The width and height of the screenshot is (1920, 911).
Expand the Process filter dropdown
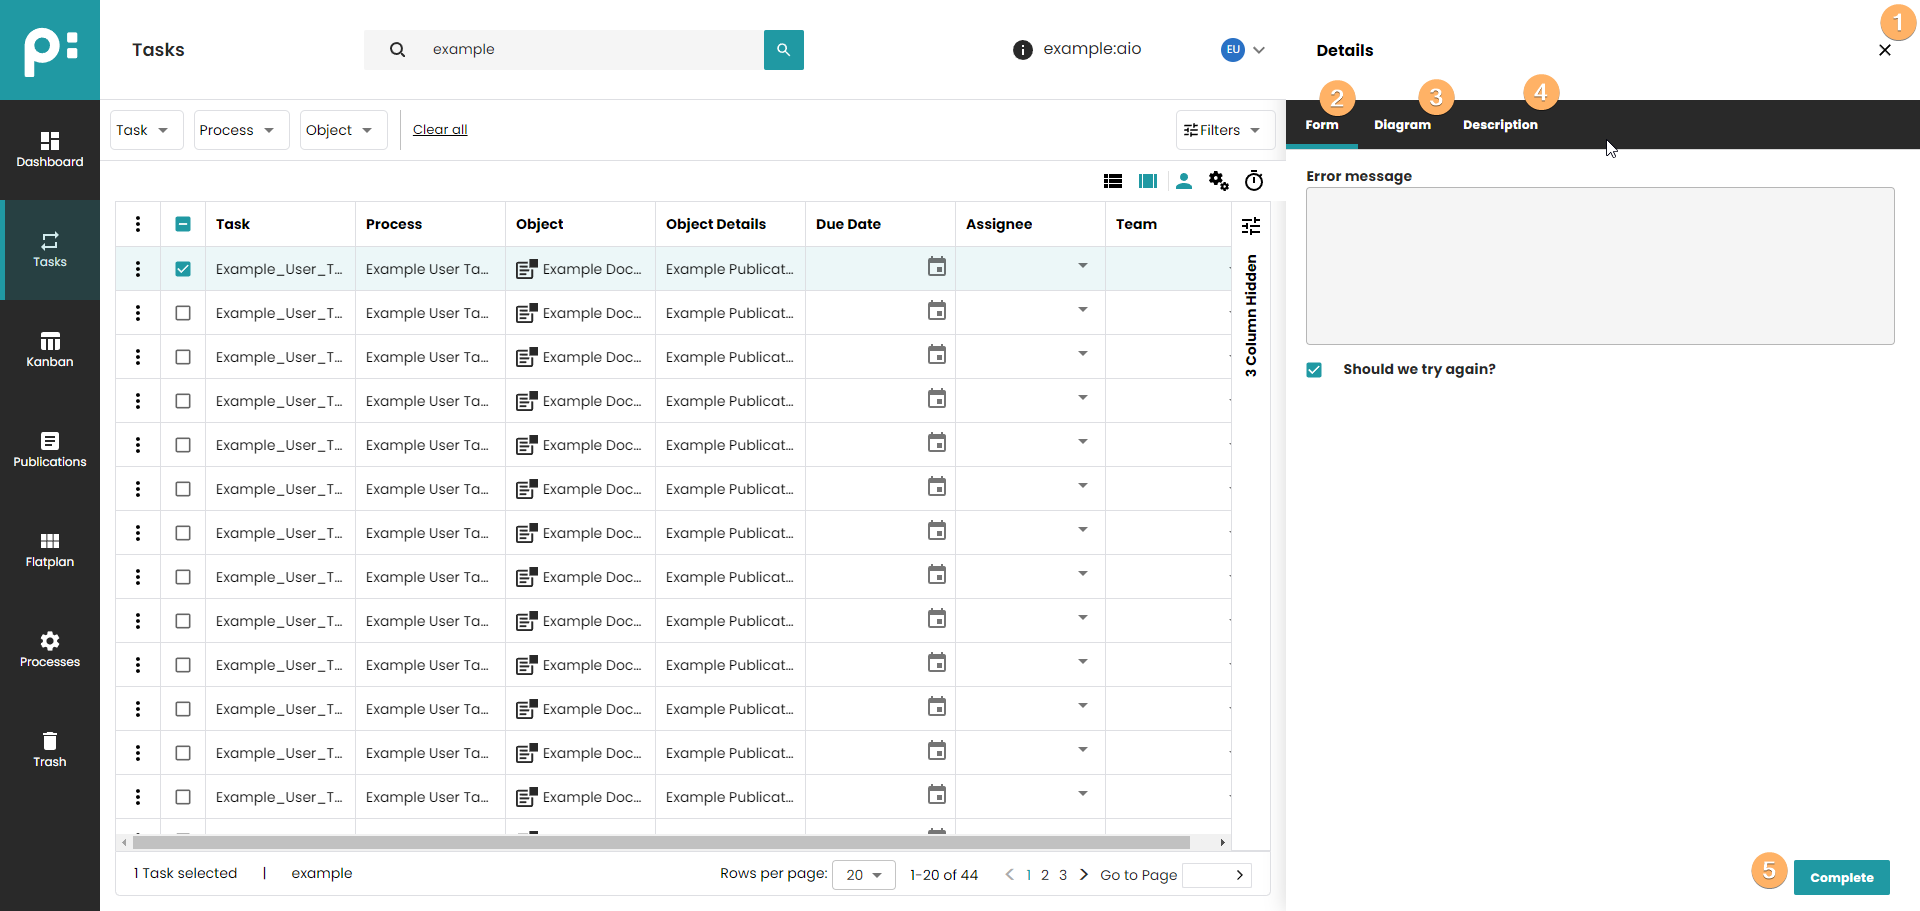pos(240,130)
